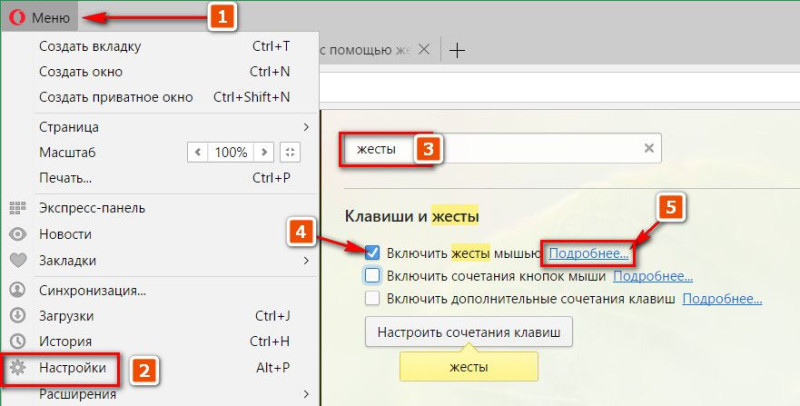The height and width of the screenshot is (406, 800).
Task: Click the Synchronization profile icon
Action: [x=18, y=290]
